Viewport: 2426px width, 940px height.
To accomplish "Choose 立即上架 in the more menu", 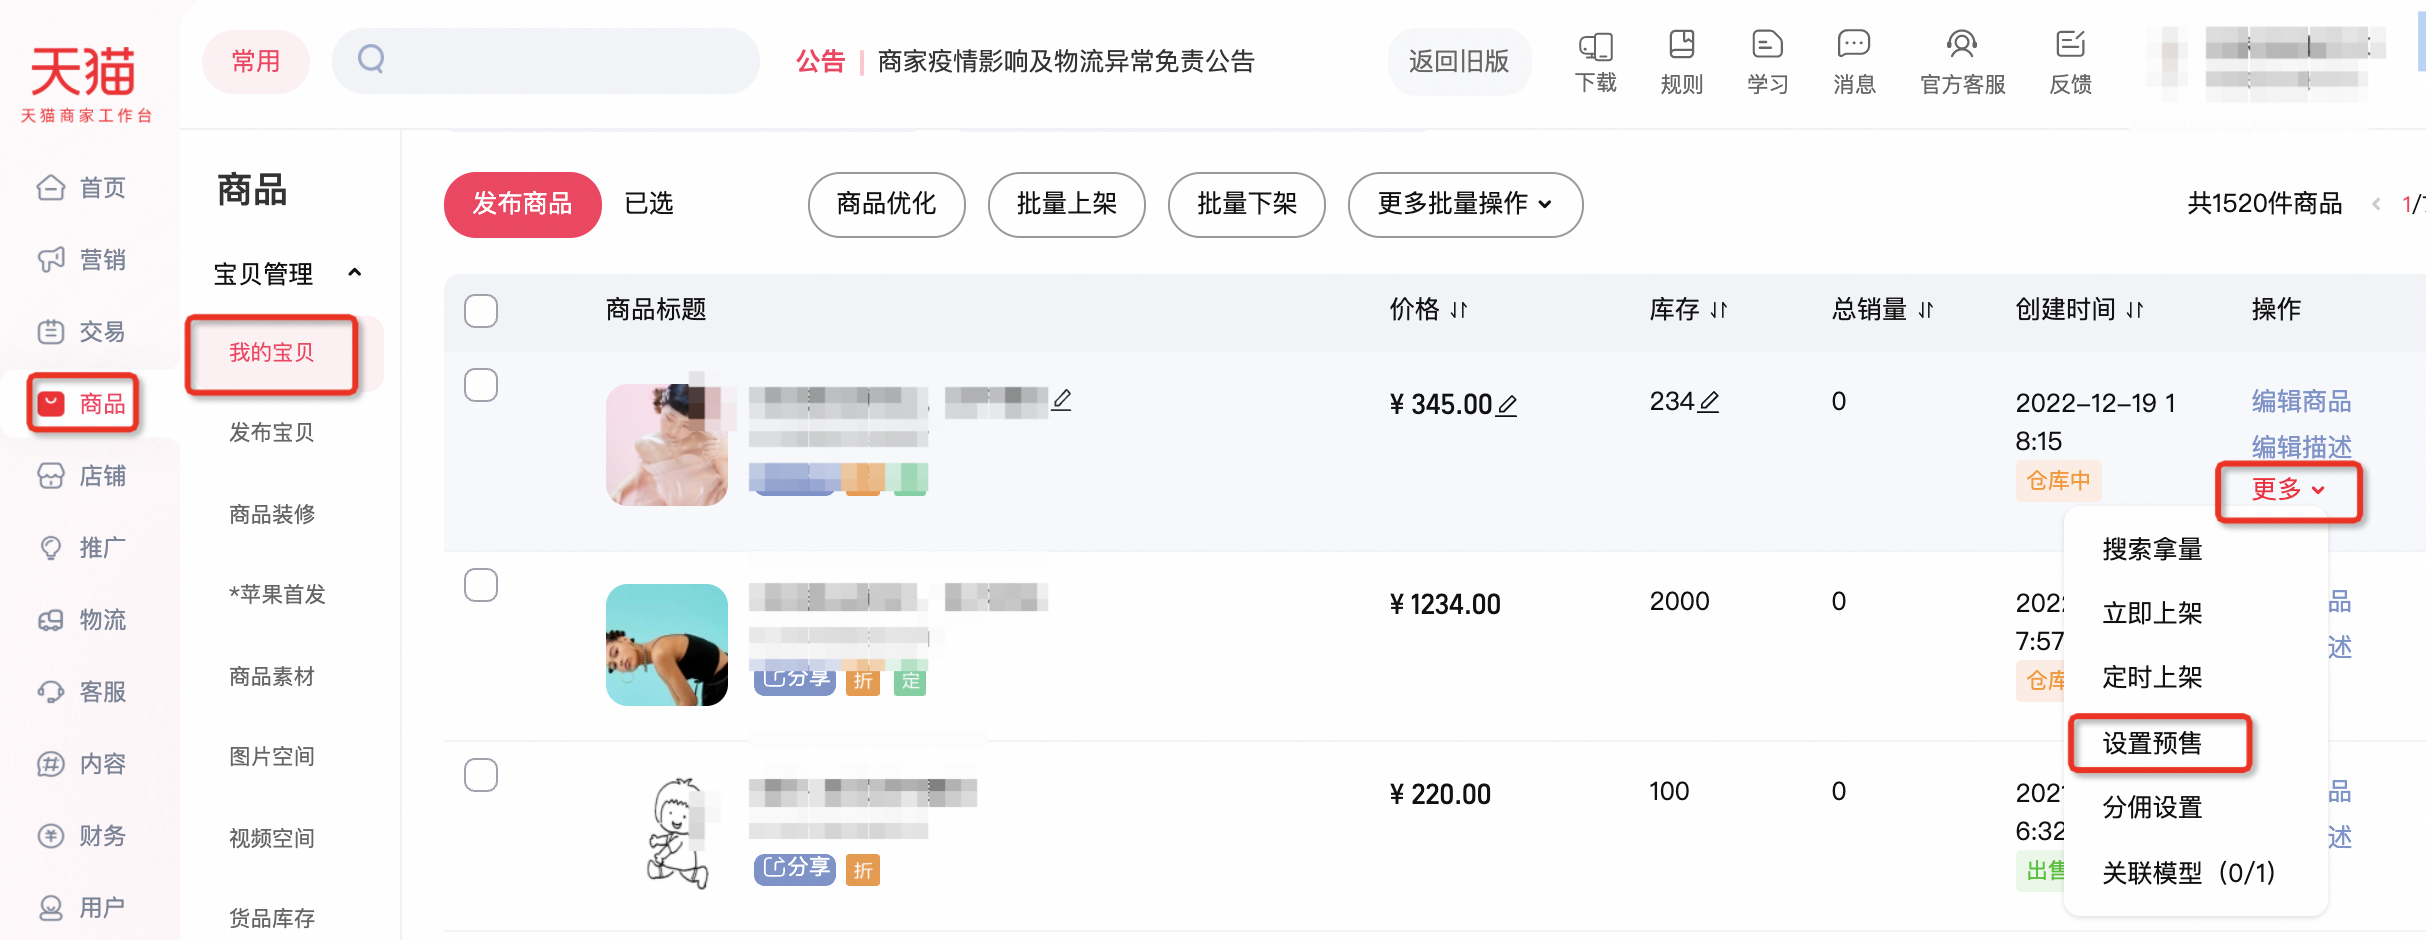I will 2152,613.
